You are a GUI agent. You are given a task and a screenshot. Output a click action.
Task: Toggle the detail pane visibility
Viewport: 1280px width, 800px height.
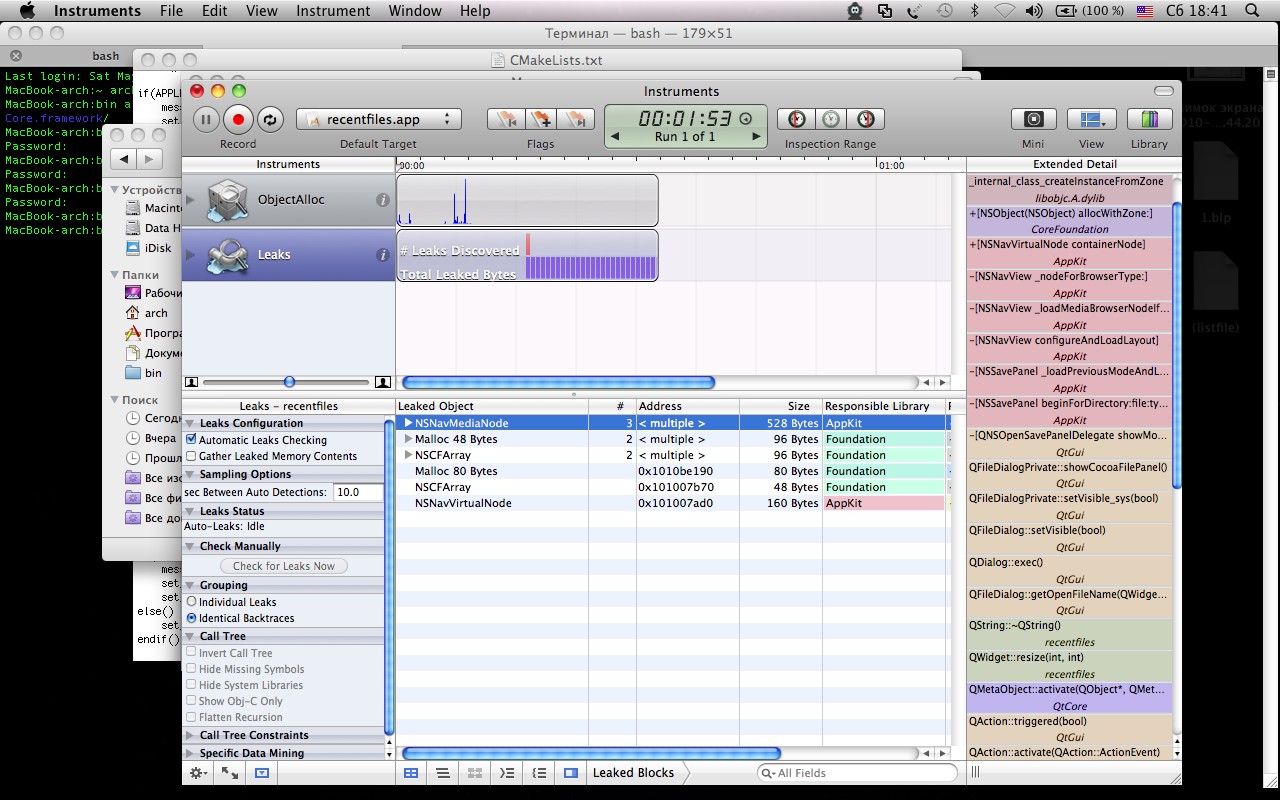click(x=261, y=773)
